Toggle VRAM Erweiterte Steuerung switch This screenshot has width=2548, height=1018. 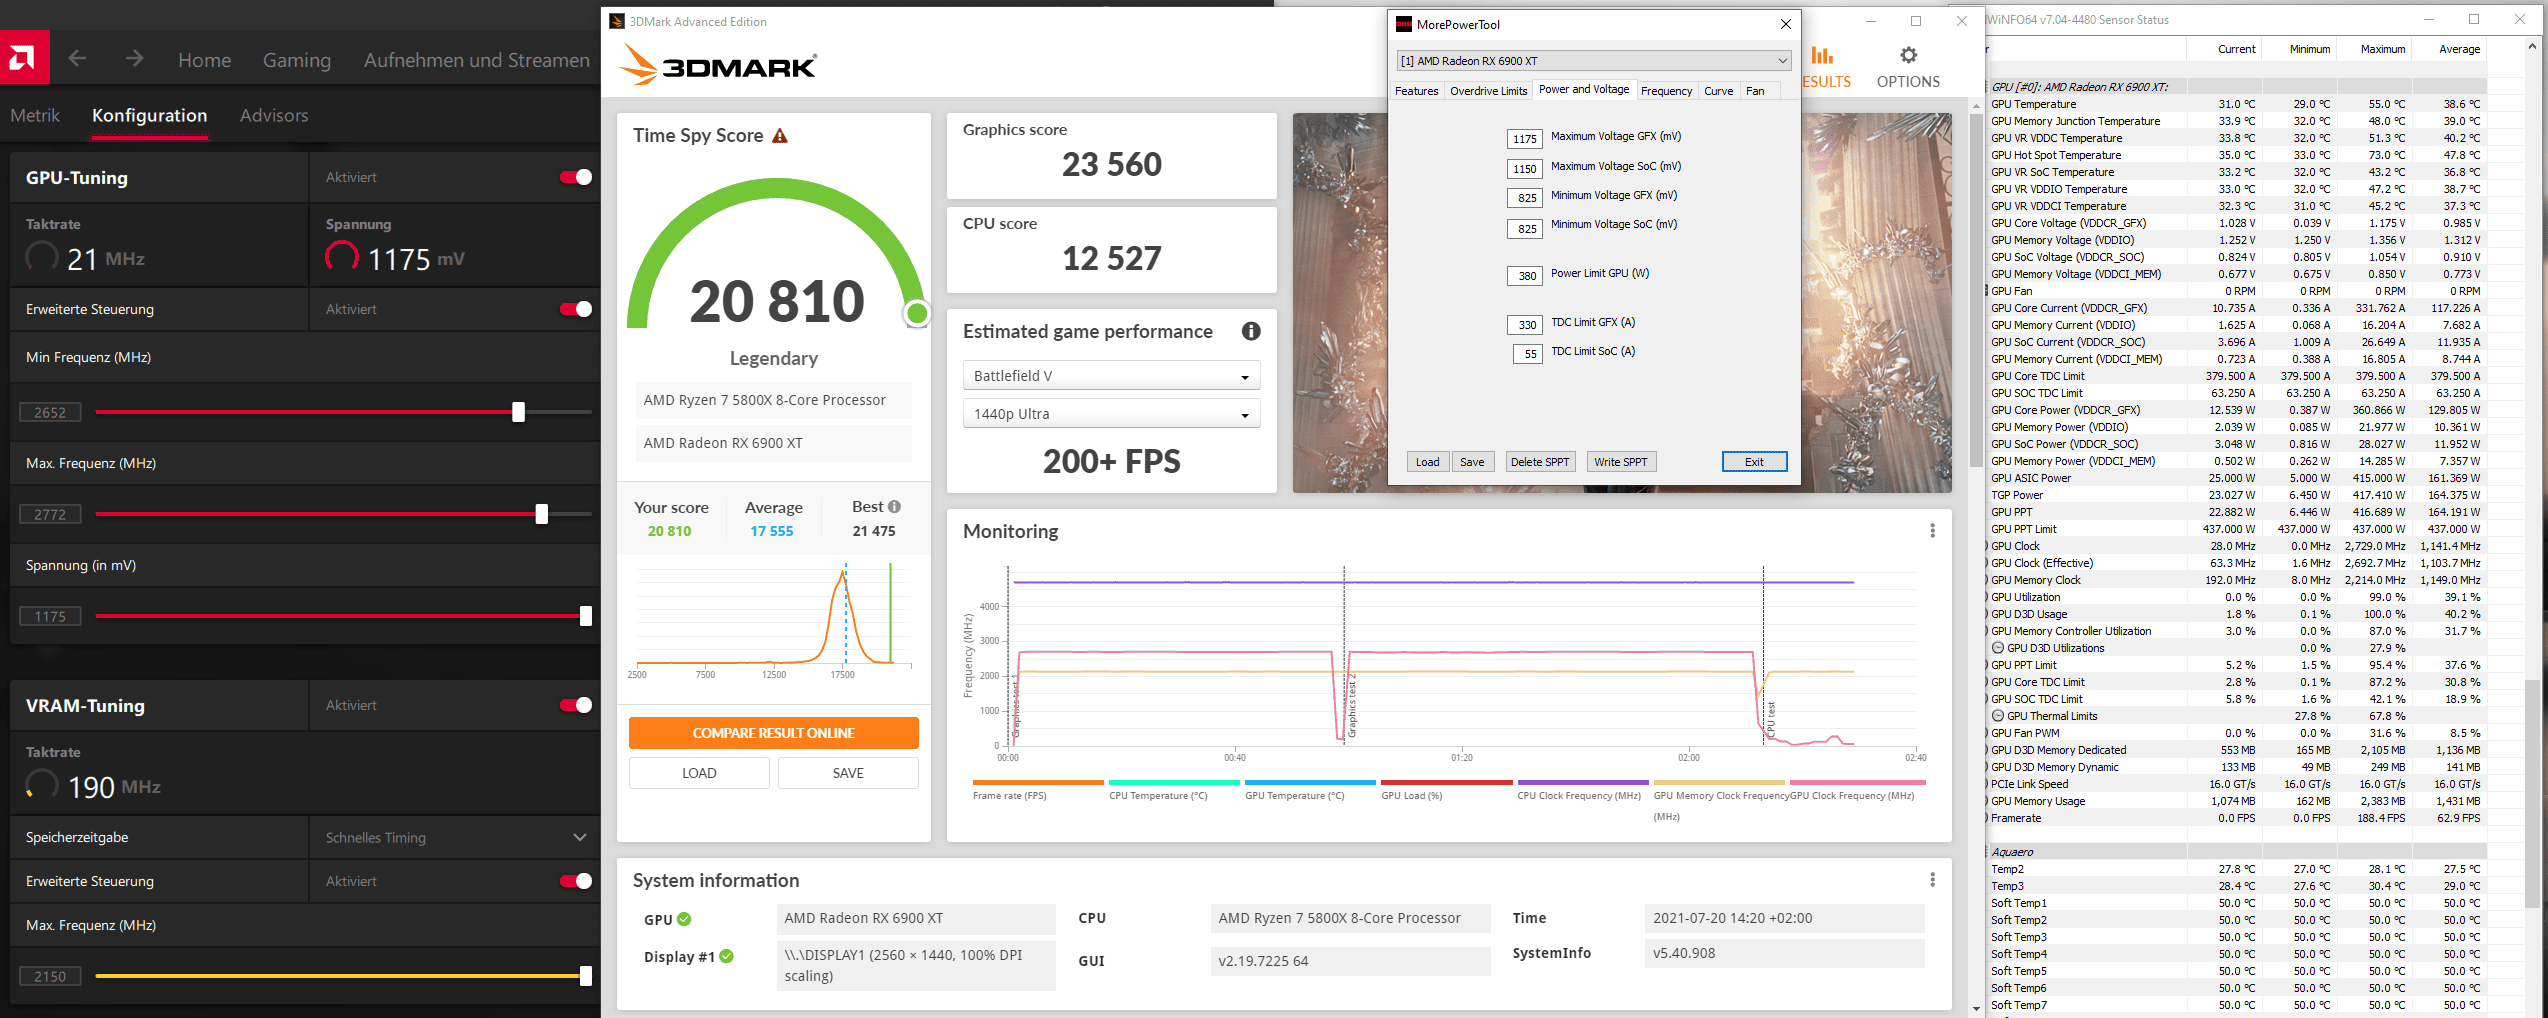(x=576, y=881)
